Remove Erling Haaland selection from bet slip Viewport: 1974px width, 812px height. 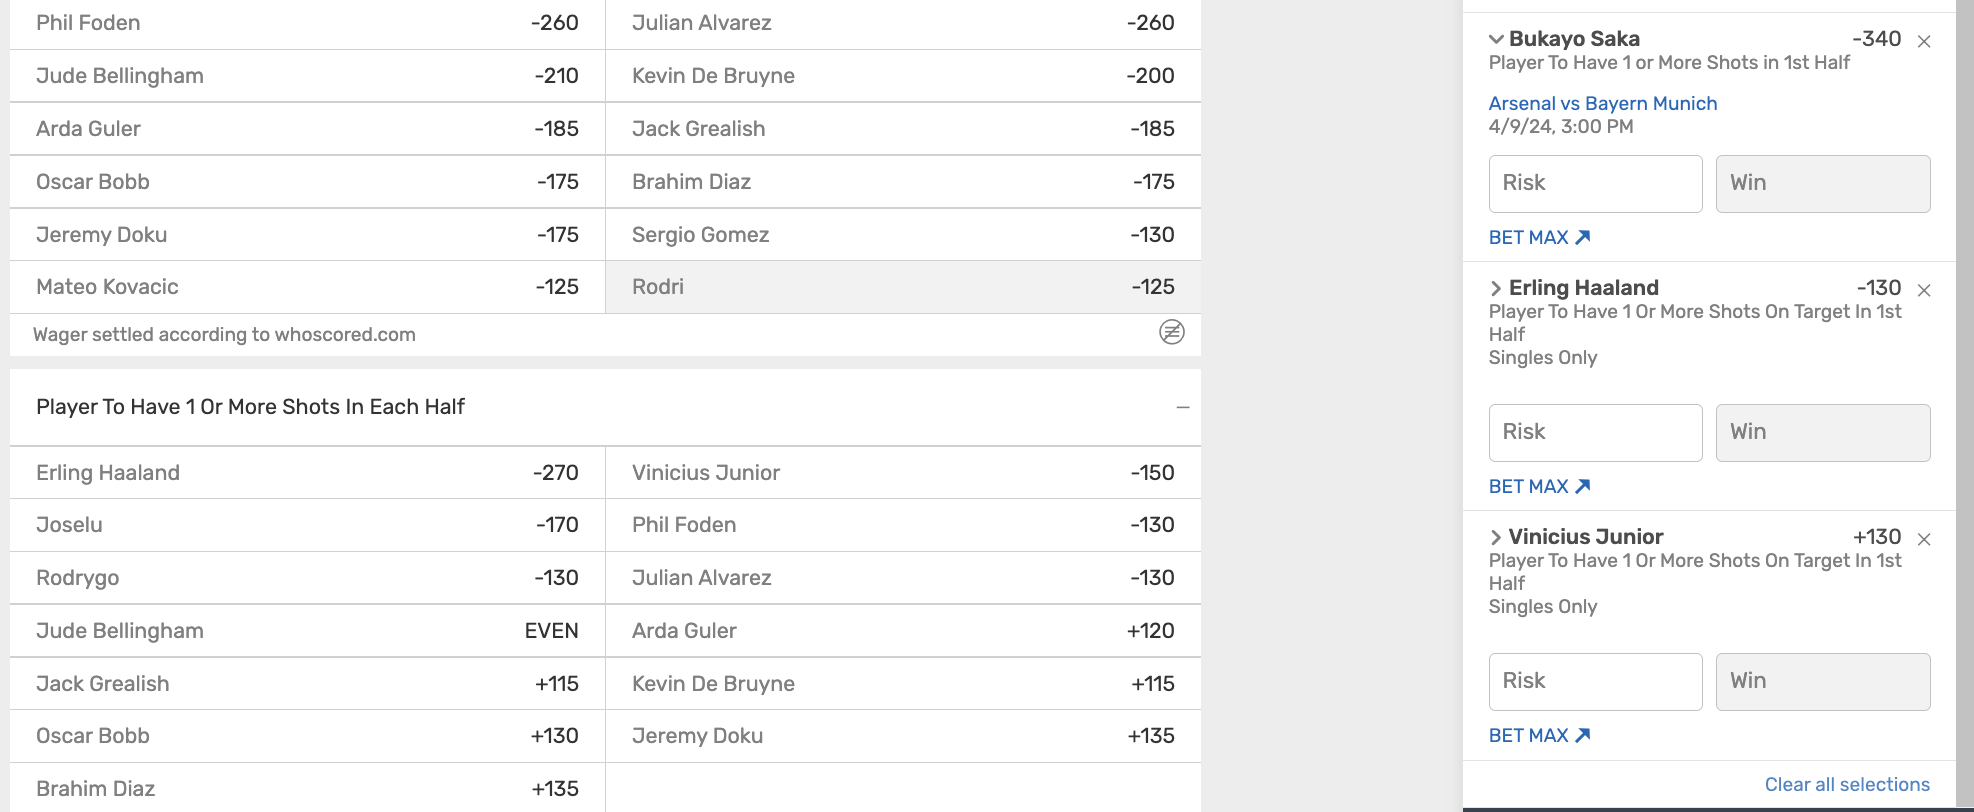[1924, 290]
